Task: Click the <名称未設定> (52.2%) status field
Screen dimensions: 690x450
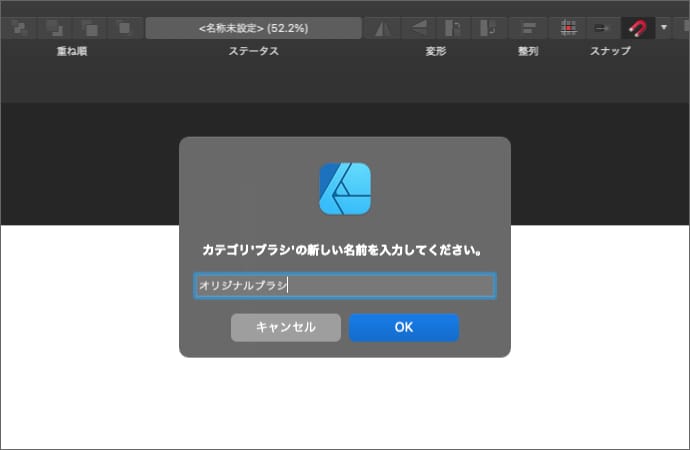Action: 252,27
